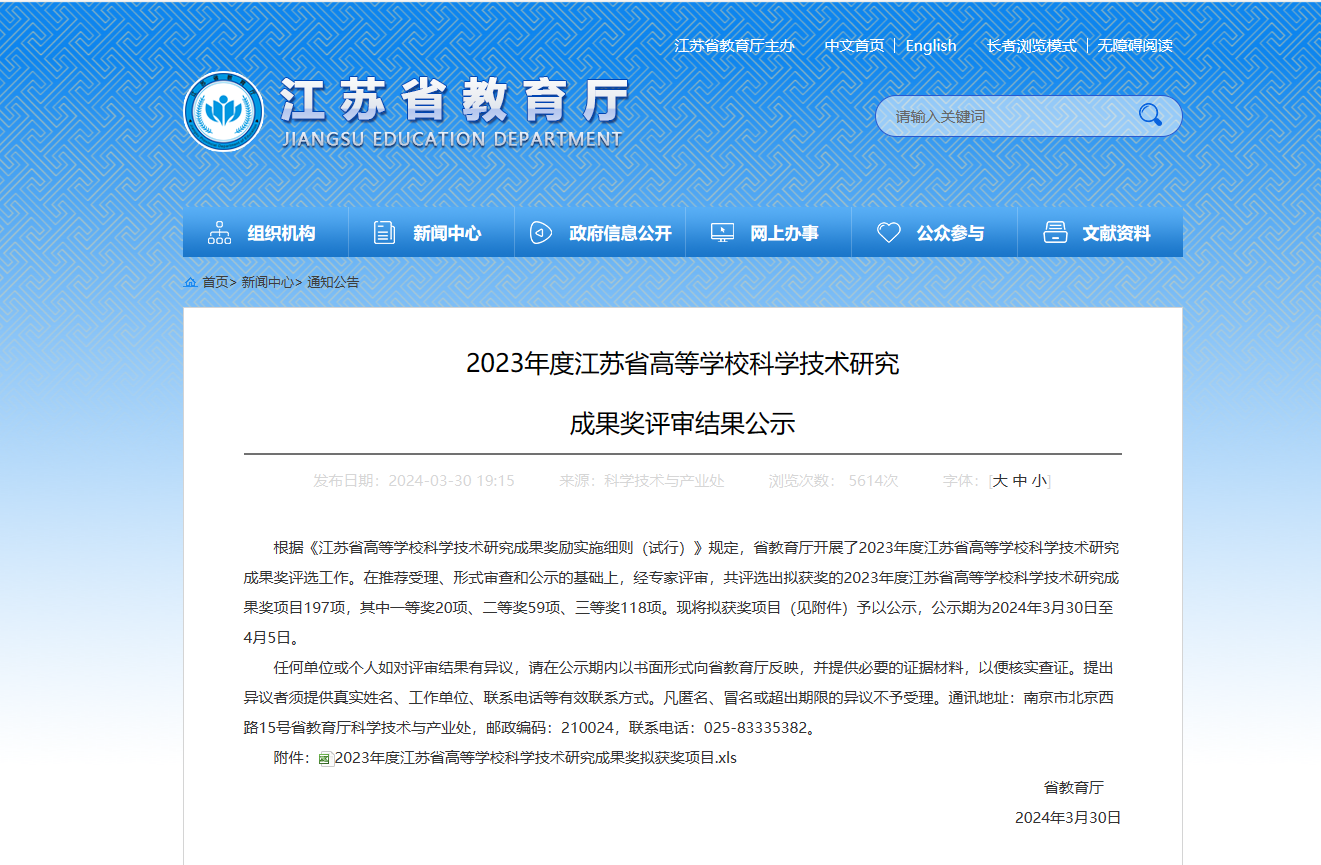Click the 新闻中心 document icon

[x=384, y=233]
